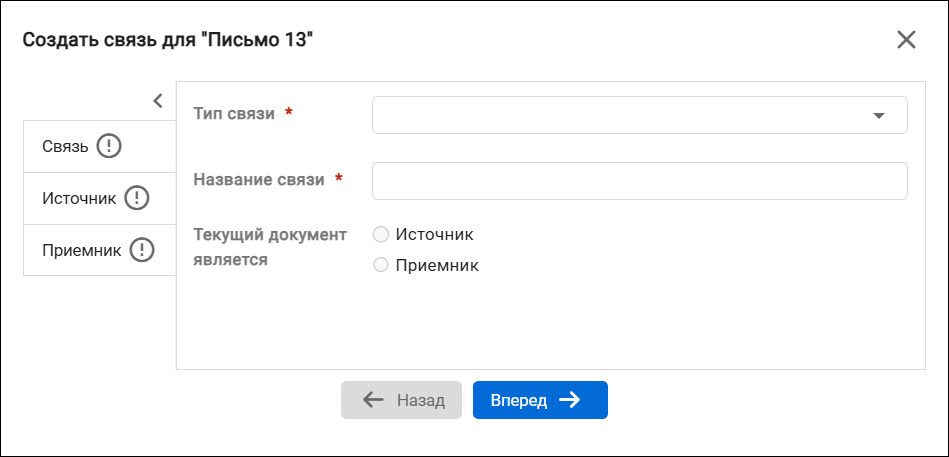Expand the Тип связи combo box field
The width and height of the screenshot is (949, 457).
pyautogui.click(x=640, y=115)
